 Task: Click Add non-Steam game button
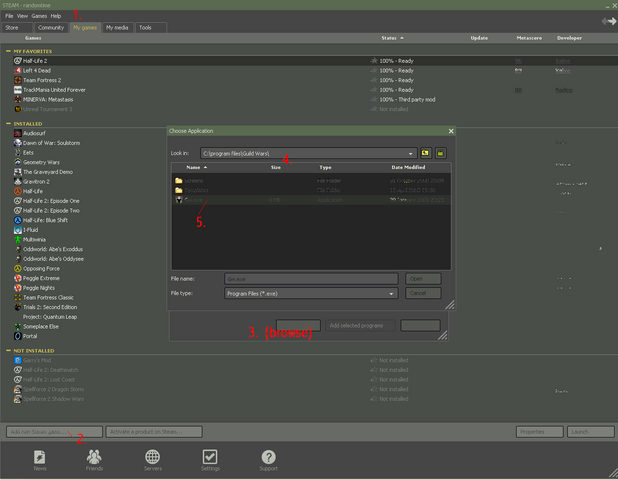tap(54, 432)
